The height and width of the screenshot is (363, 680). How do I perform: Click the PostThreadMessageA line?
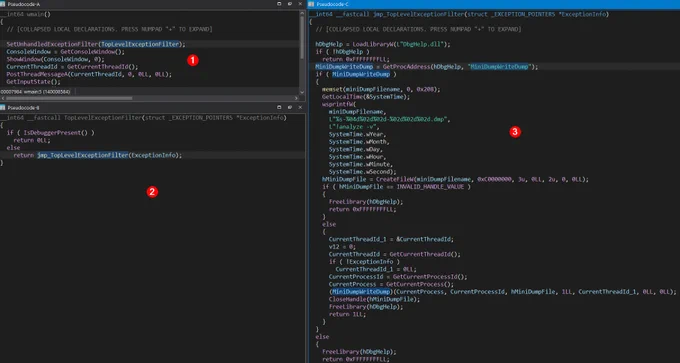pyautogui.click(x=89, y=74)
